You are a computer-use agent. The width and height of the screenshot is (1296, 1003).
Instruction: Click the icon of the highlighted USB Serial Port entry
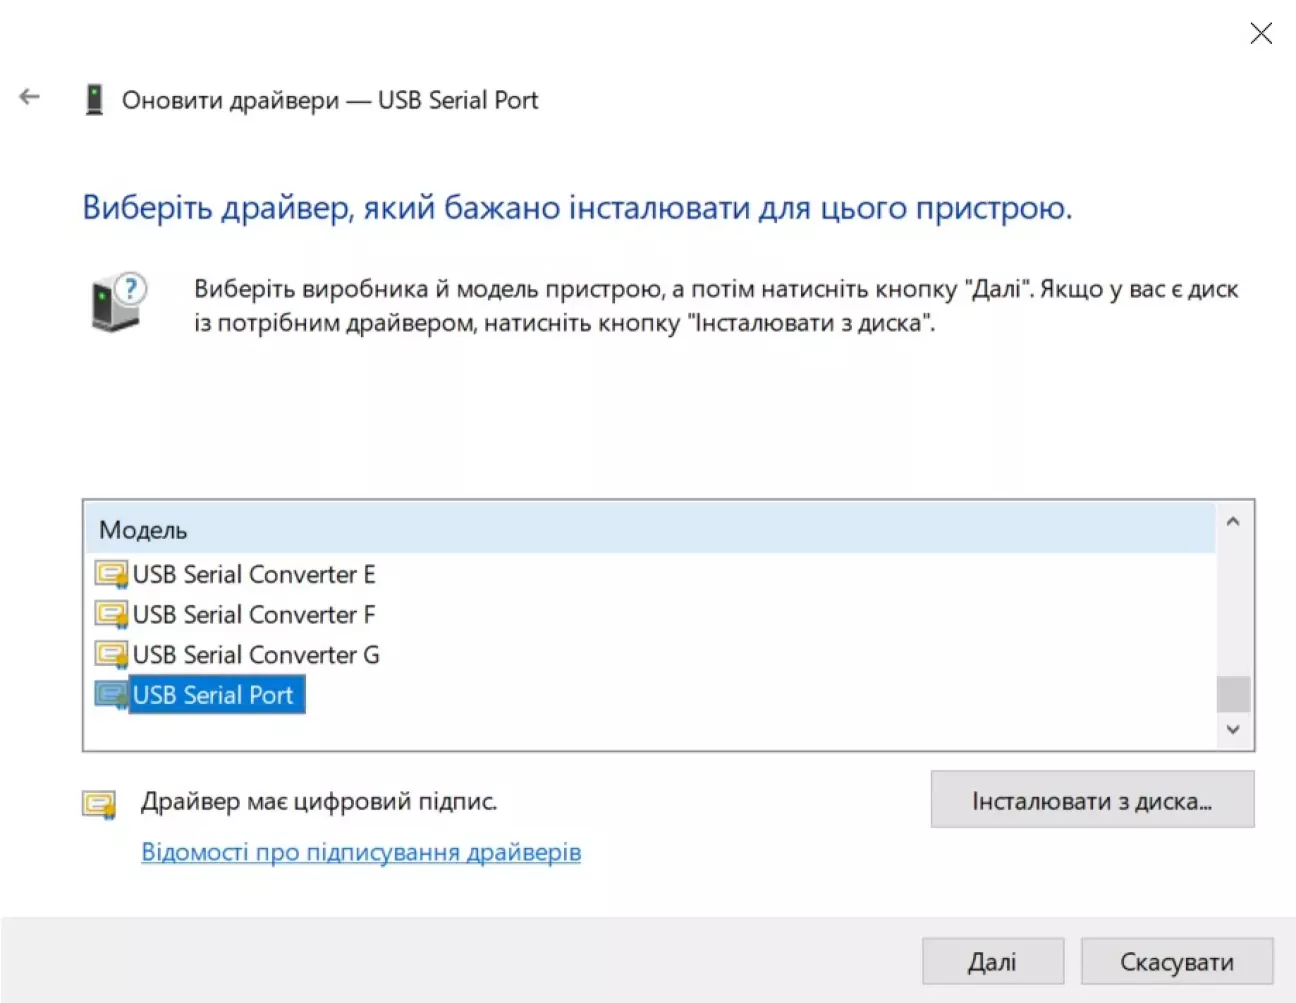coord(111,695)
